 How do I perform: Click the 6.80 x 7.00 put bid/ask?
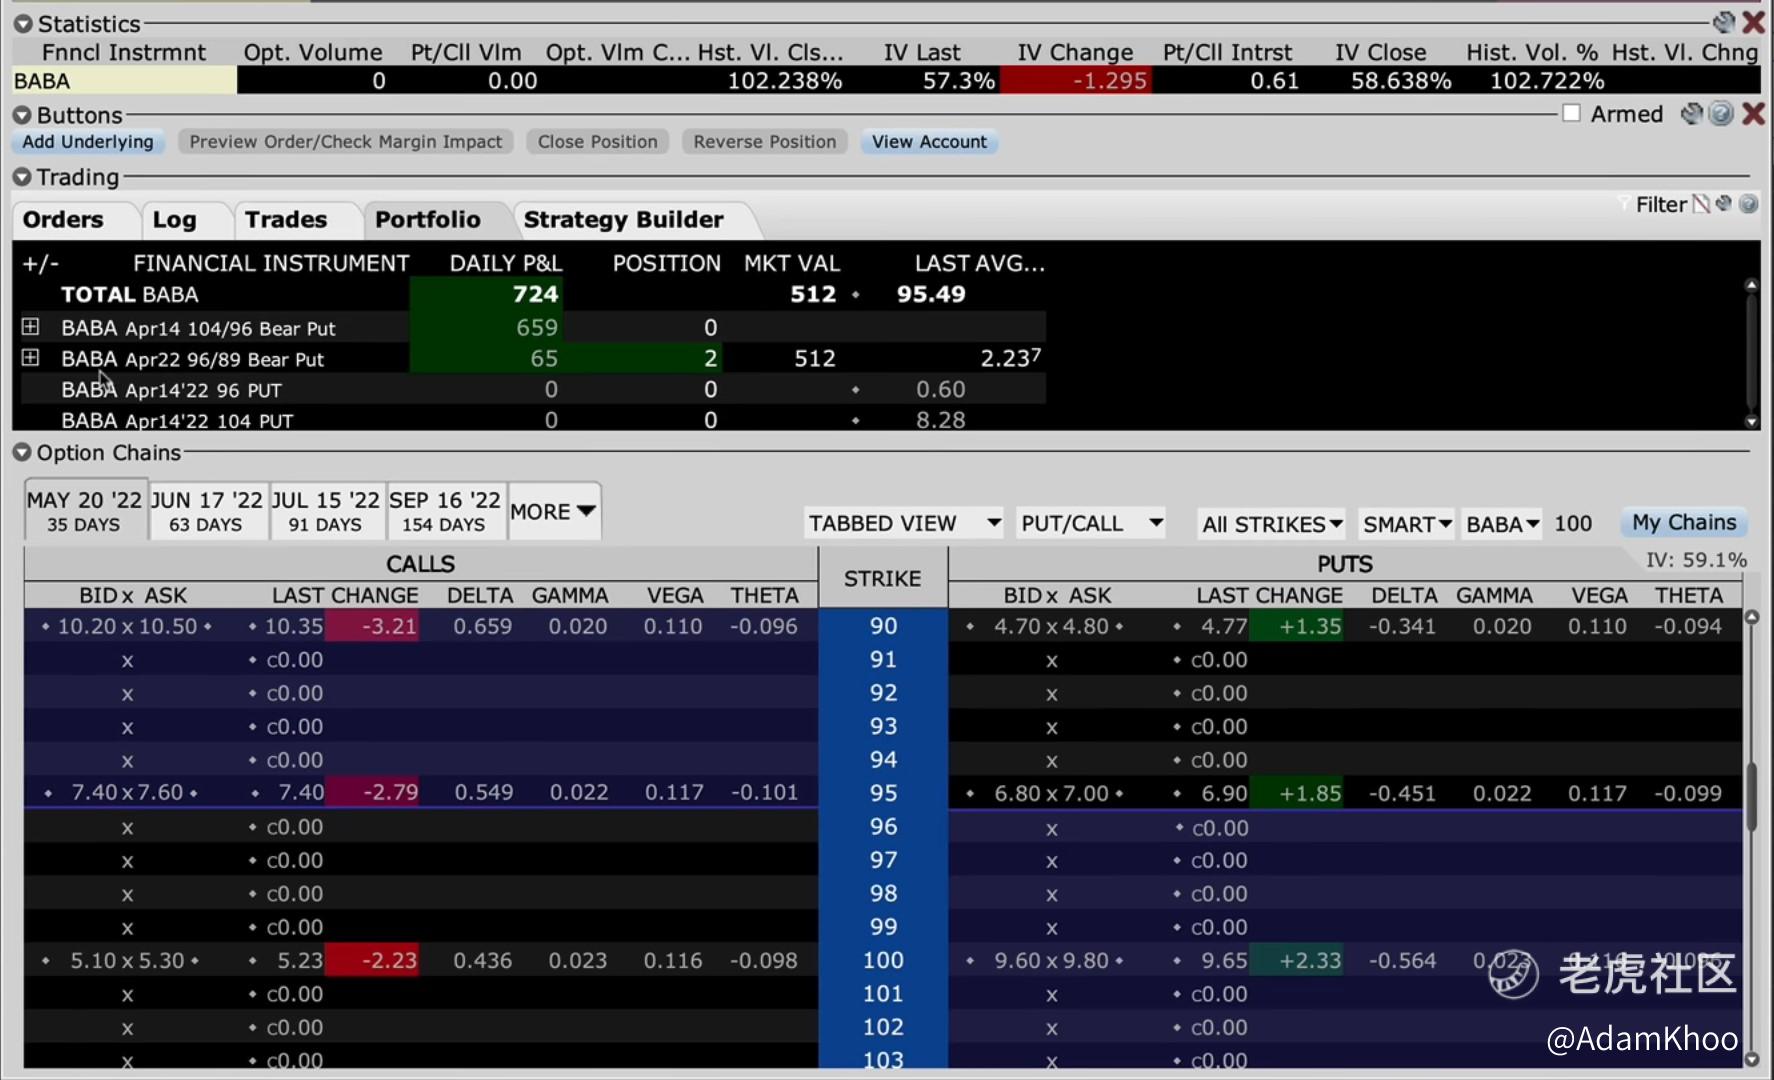(x=1052, y=793)
